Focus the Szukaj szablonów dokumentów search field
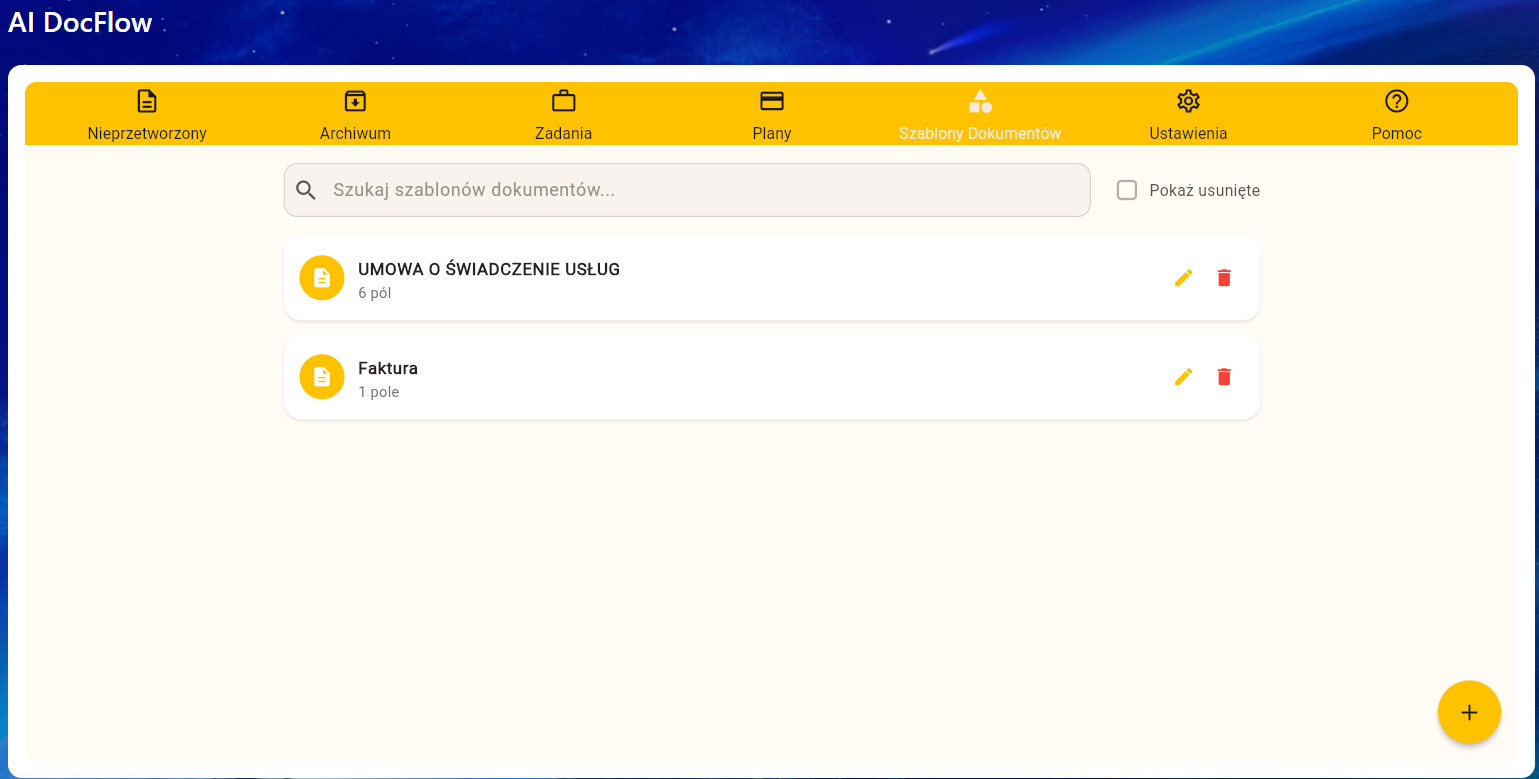Viewport: 1539px width, 779px height. 700,190
